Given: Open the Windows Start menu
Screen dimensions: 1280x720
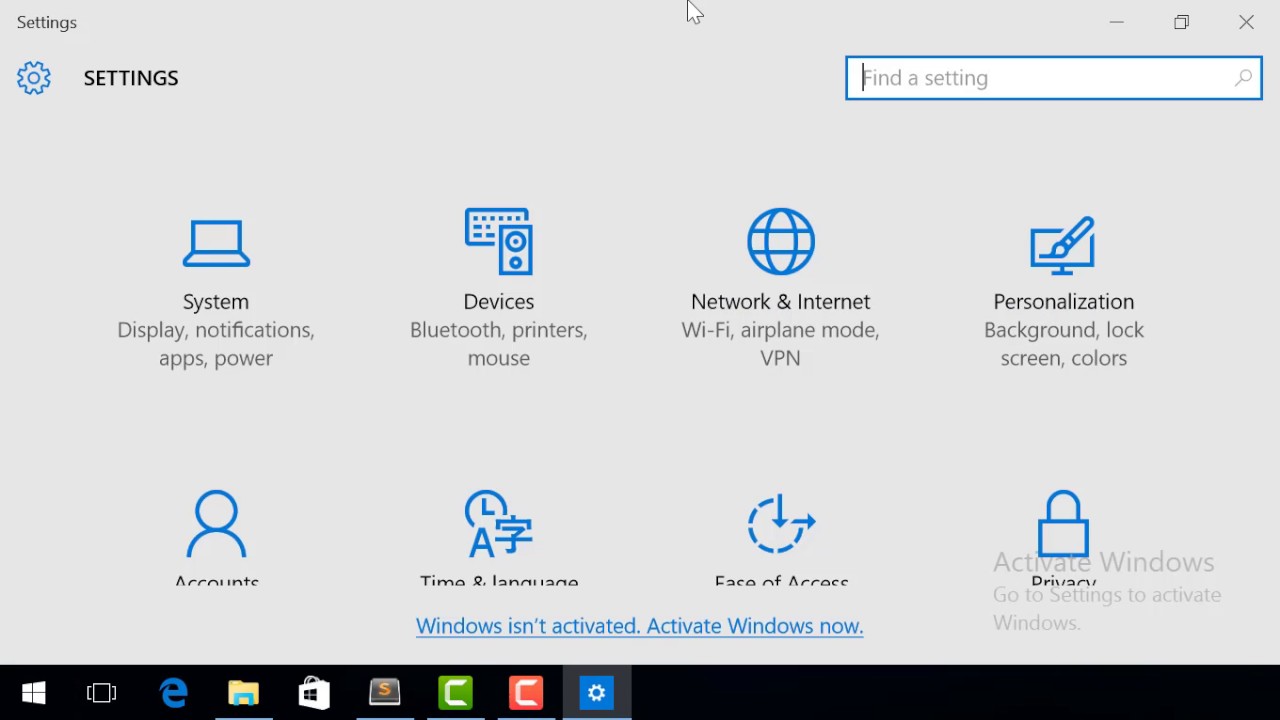Looking at the screenshot, I should click(x=34, y=693).
